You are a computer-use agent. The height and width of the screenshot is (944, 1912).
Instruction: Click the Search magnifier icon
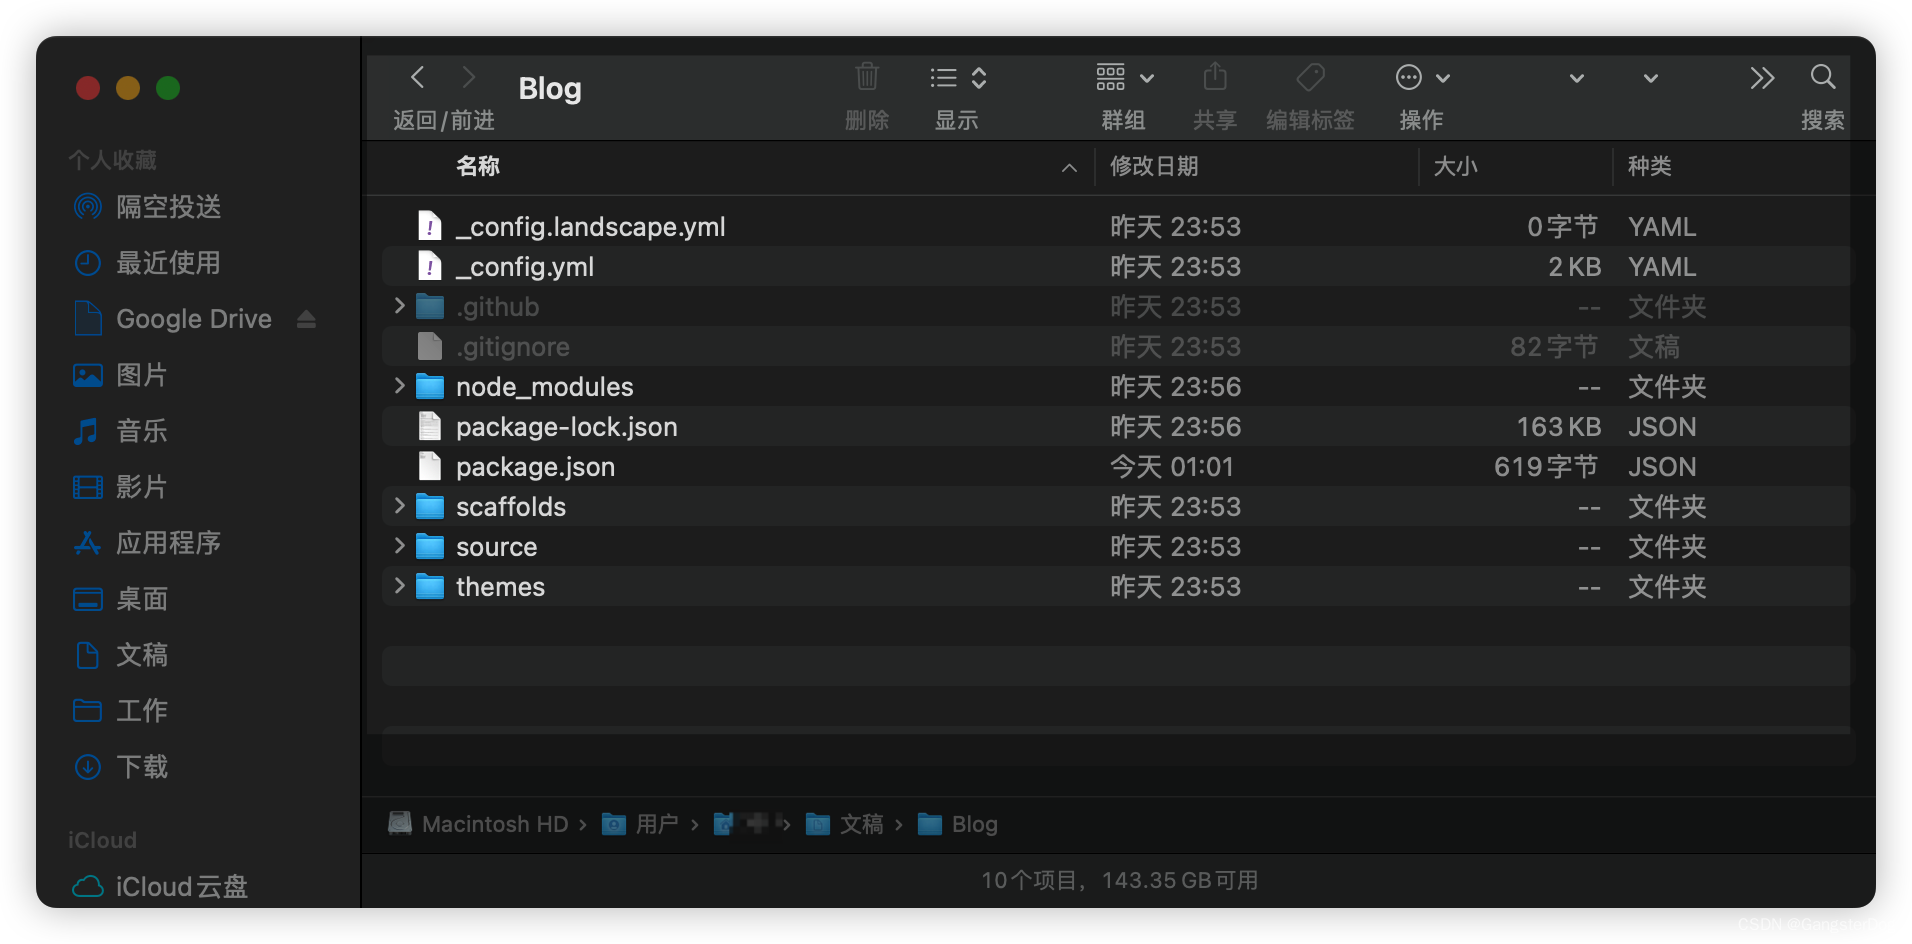pos(1823,77)
